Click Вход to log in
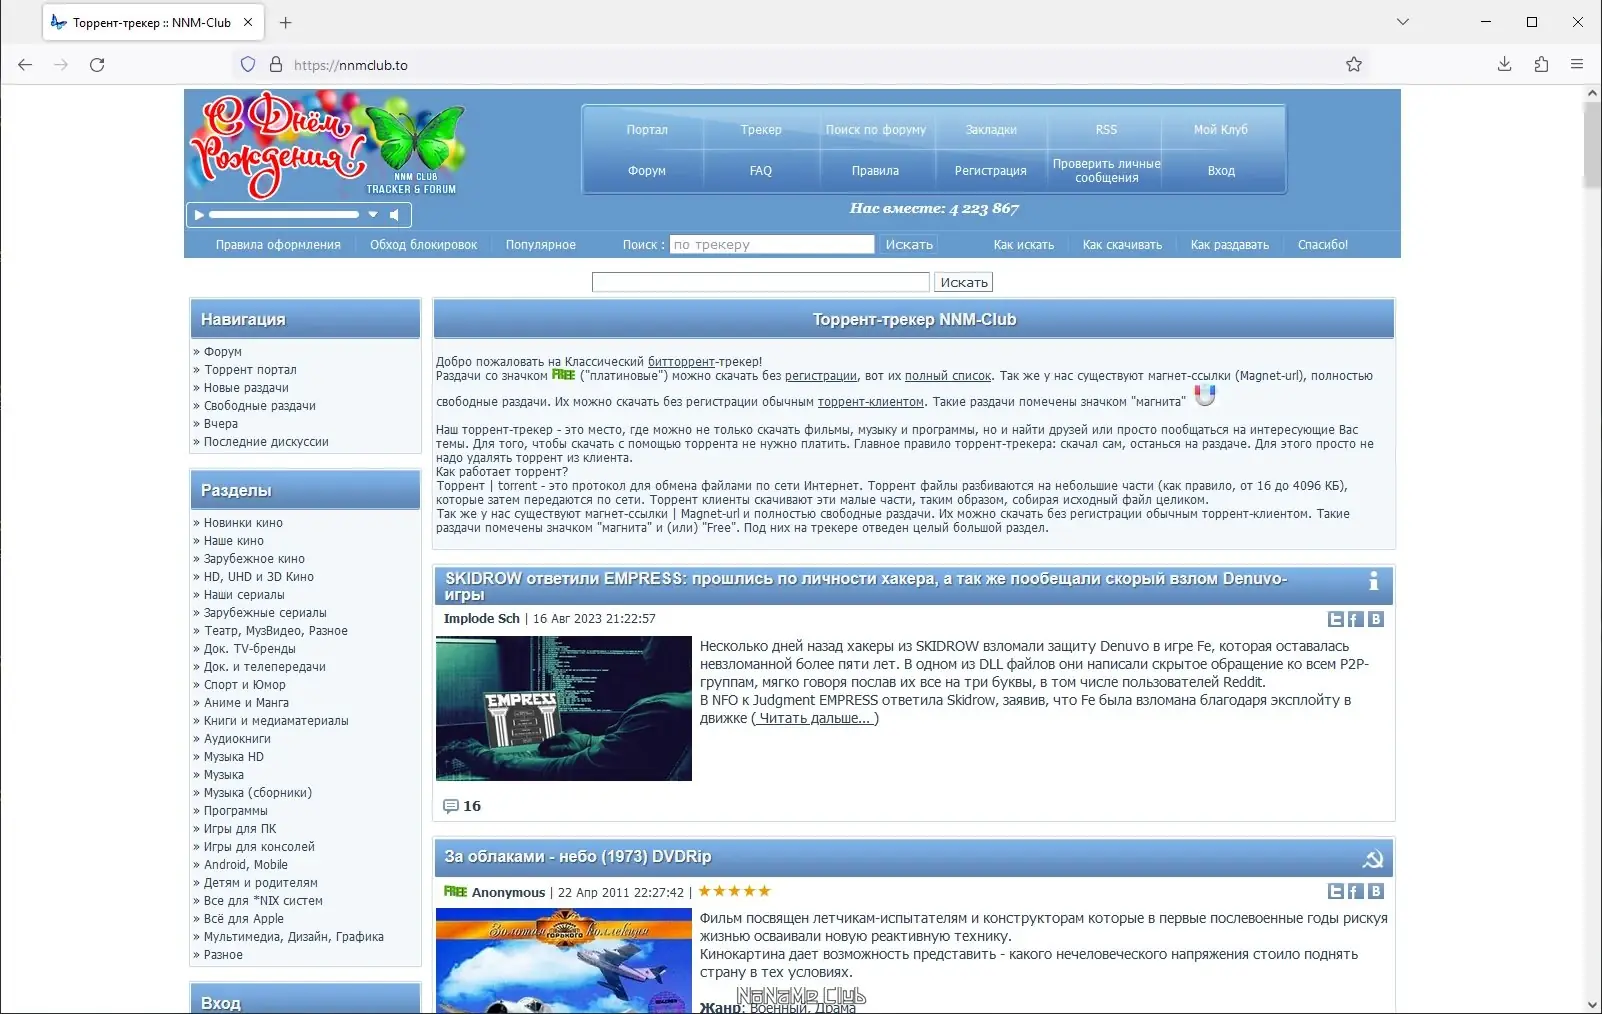 (1221, 171)
